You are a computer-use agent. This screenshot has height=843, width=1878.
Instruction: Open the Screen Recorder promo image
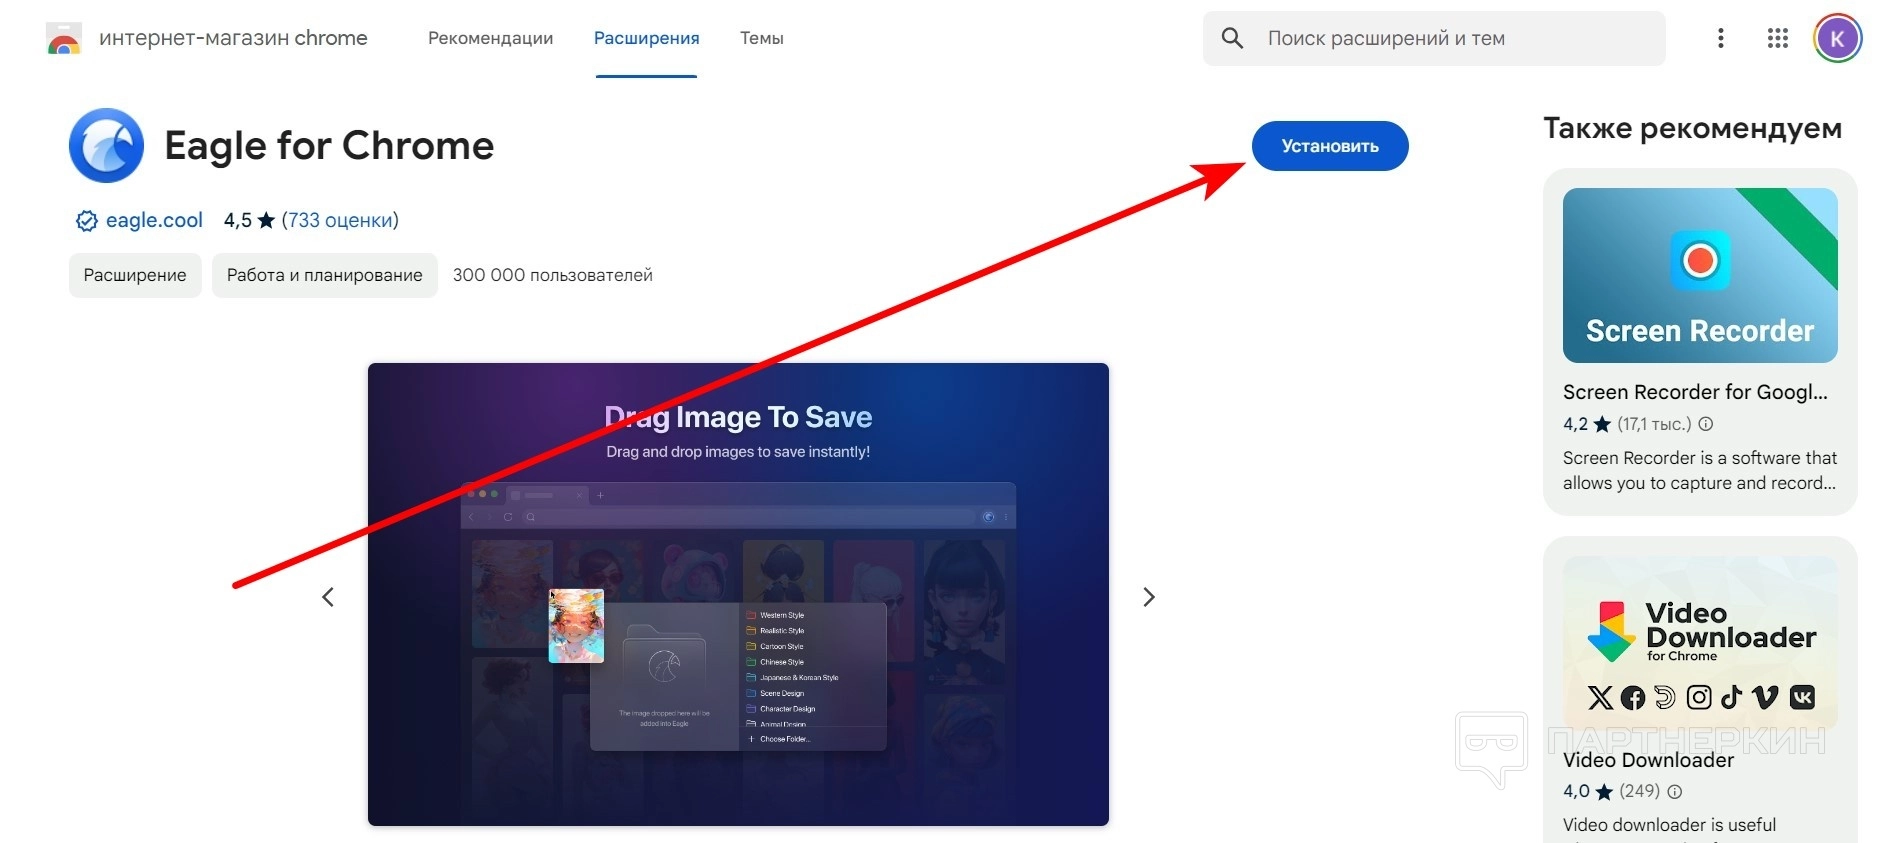pos(1700,275)
